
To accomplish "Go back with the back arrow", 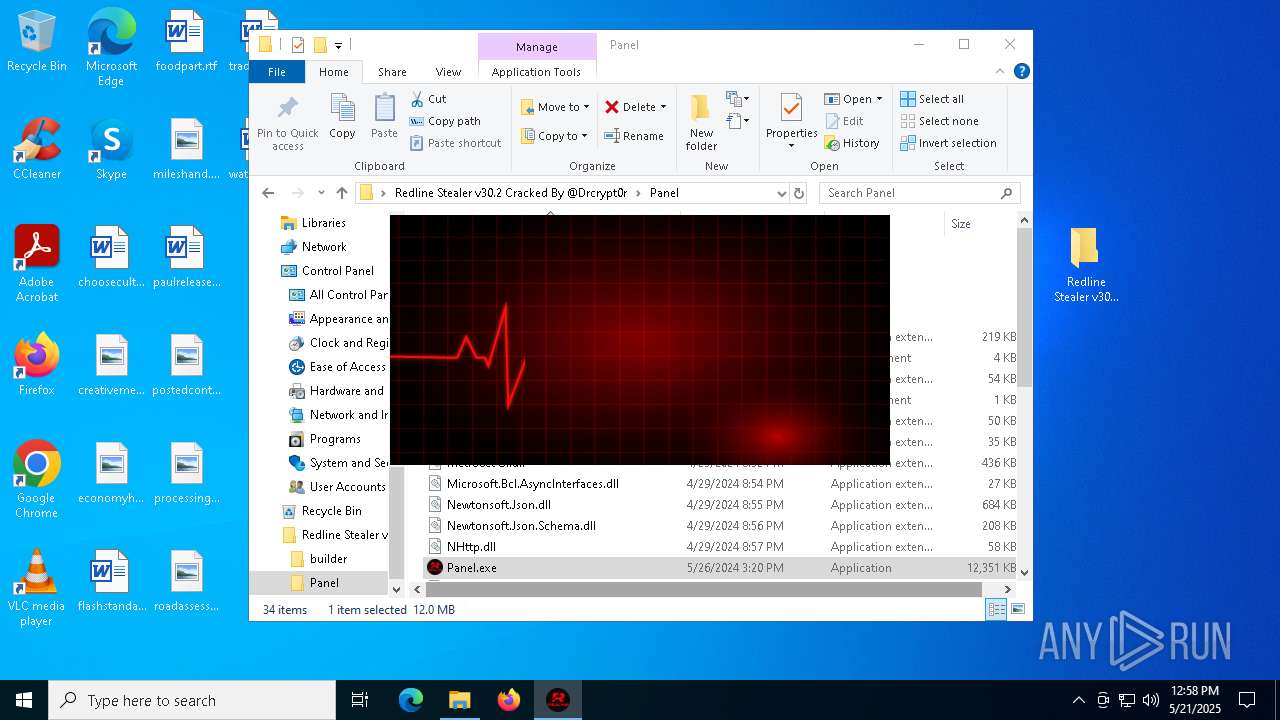I will (267, 193).
